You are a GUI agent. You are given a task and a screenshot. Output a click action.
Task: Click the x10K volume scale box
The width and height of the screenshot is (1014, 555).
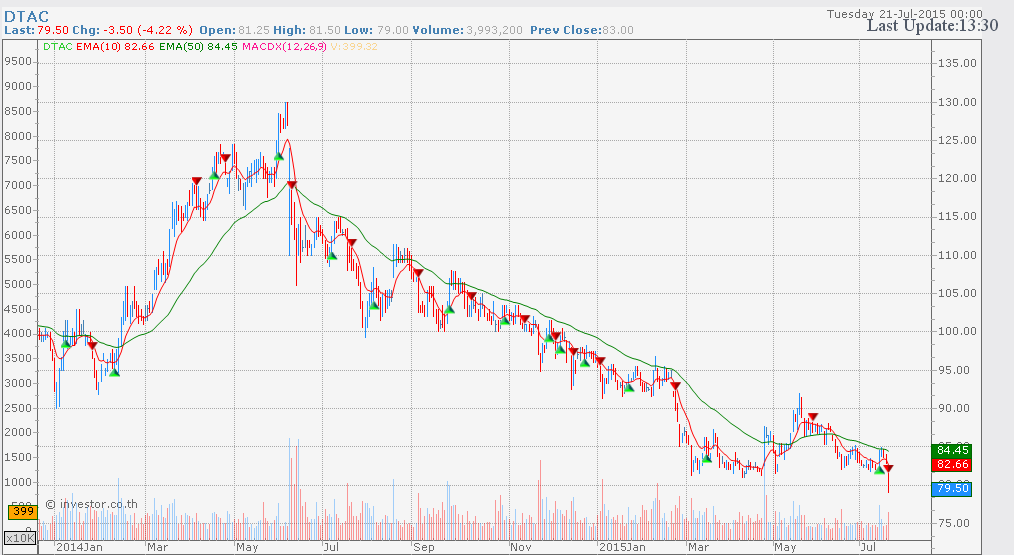tap(20, 538)
